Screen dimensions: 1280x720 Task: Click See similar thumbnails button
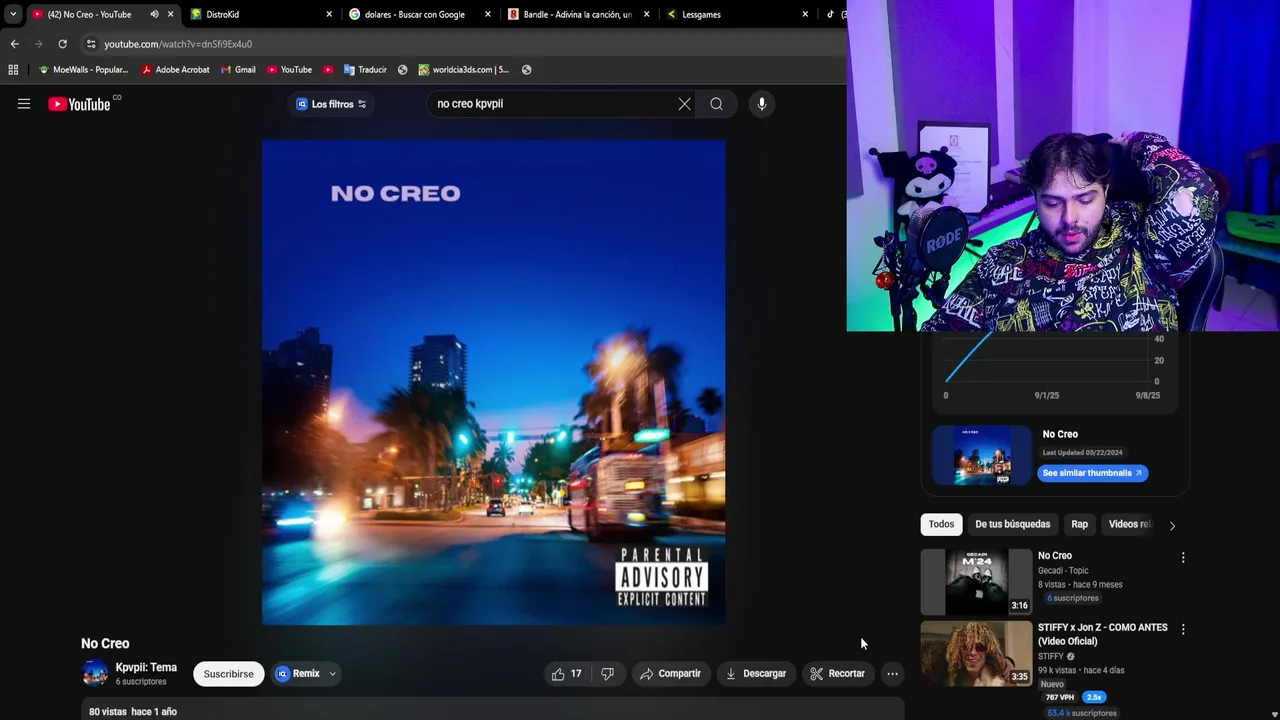[x=1092, y=473]
